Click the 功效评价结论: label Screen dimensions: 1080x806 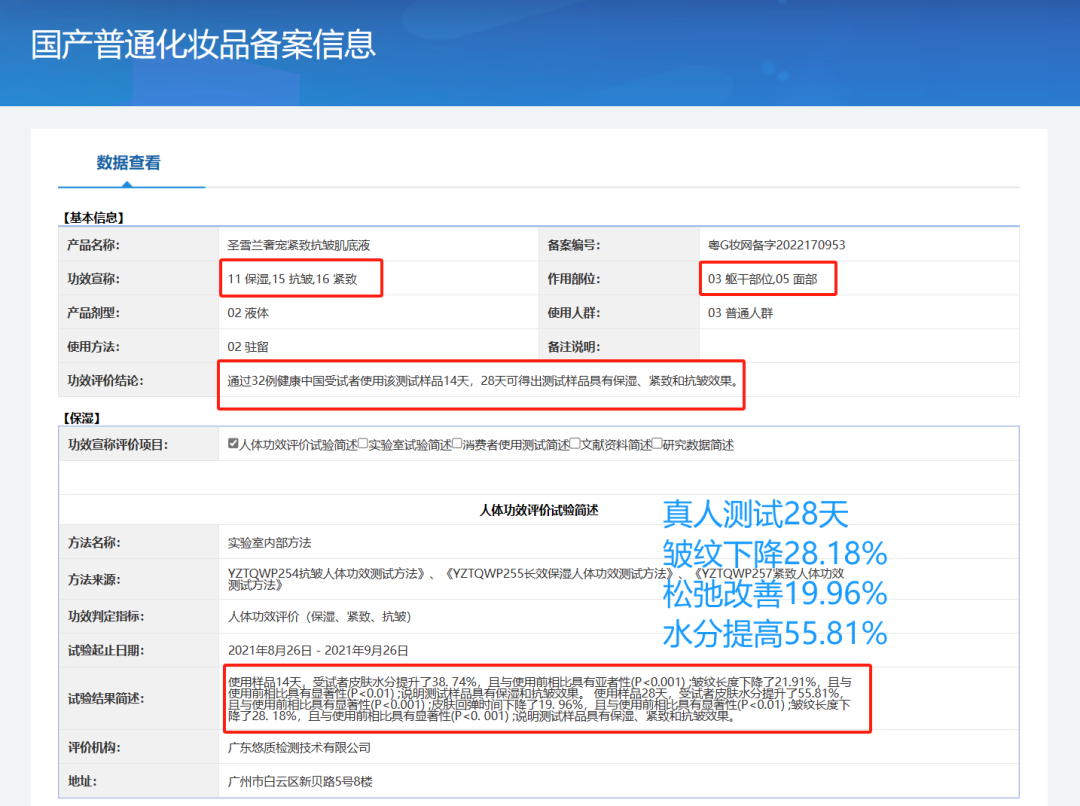coord(105,381)
